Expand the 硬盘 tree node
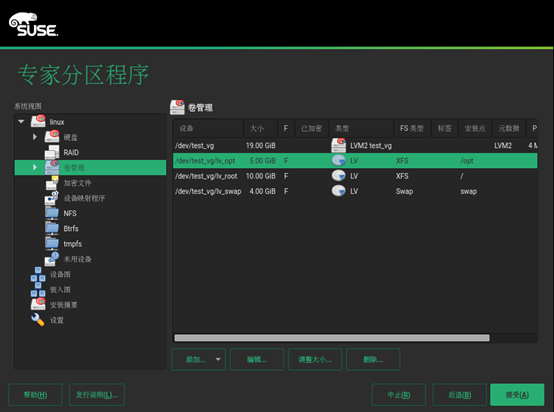 35,137
